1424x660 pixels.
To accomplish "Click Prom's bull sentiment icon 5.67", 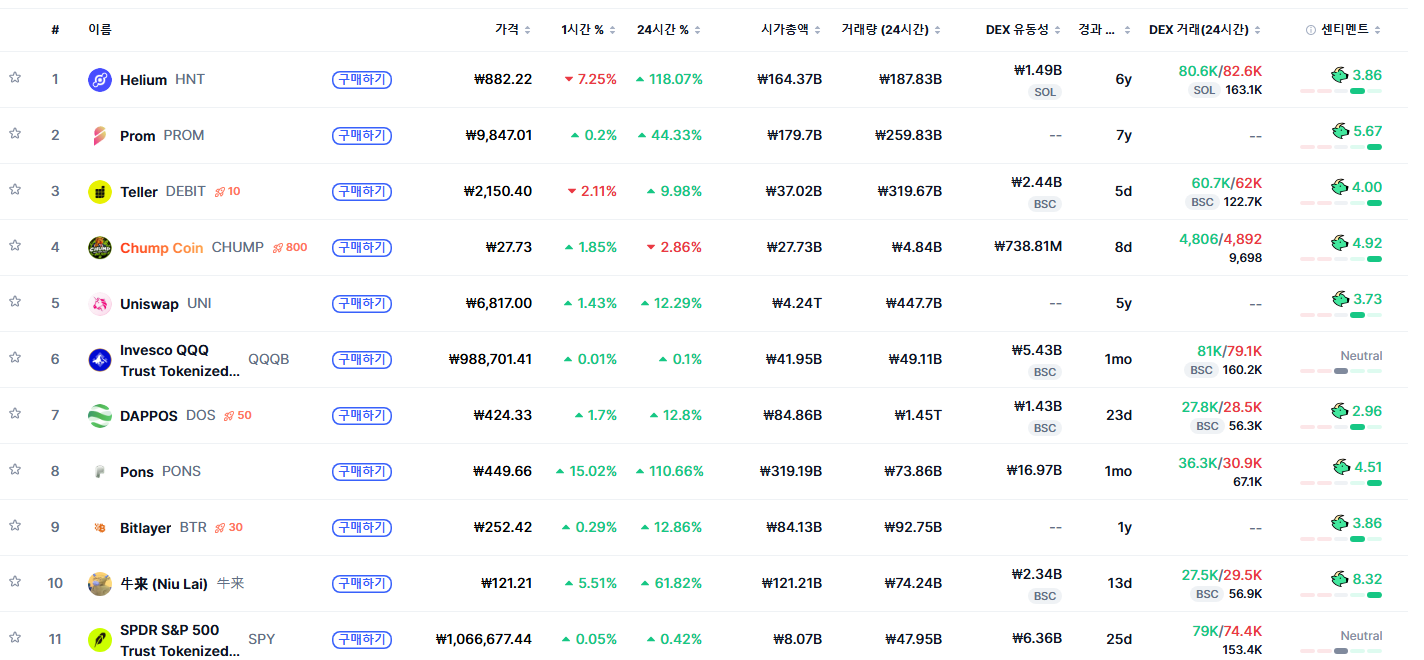I will (1340, 130).
